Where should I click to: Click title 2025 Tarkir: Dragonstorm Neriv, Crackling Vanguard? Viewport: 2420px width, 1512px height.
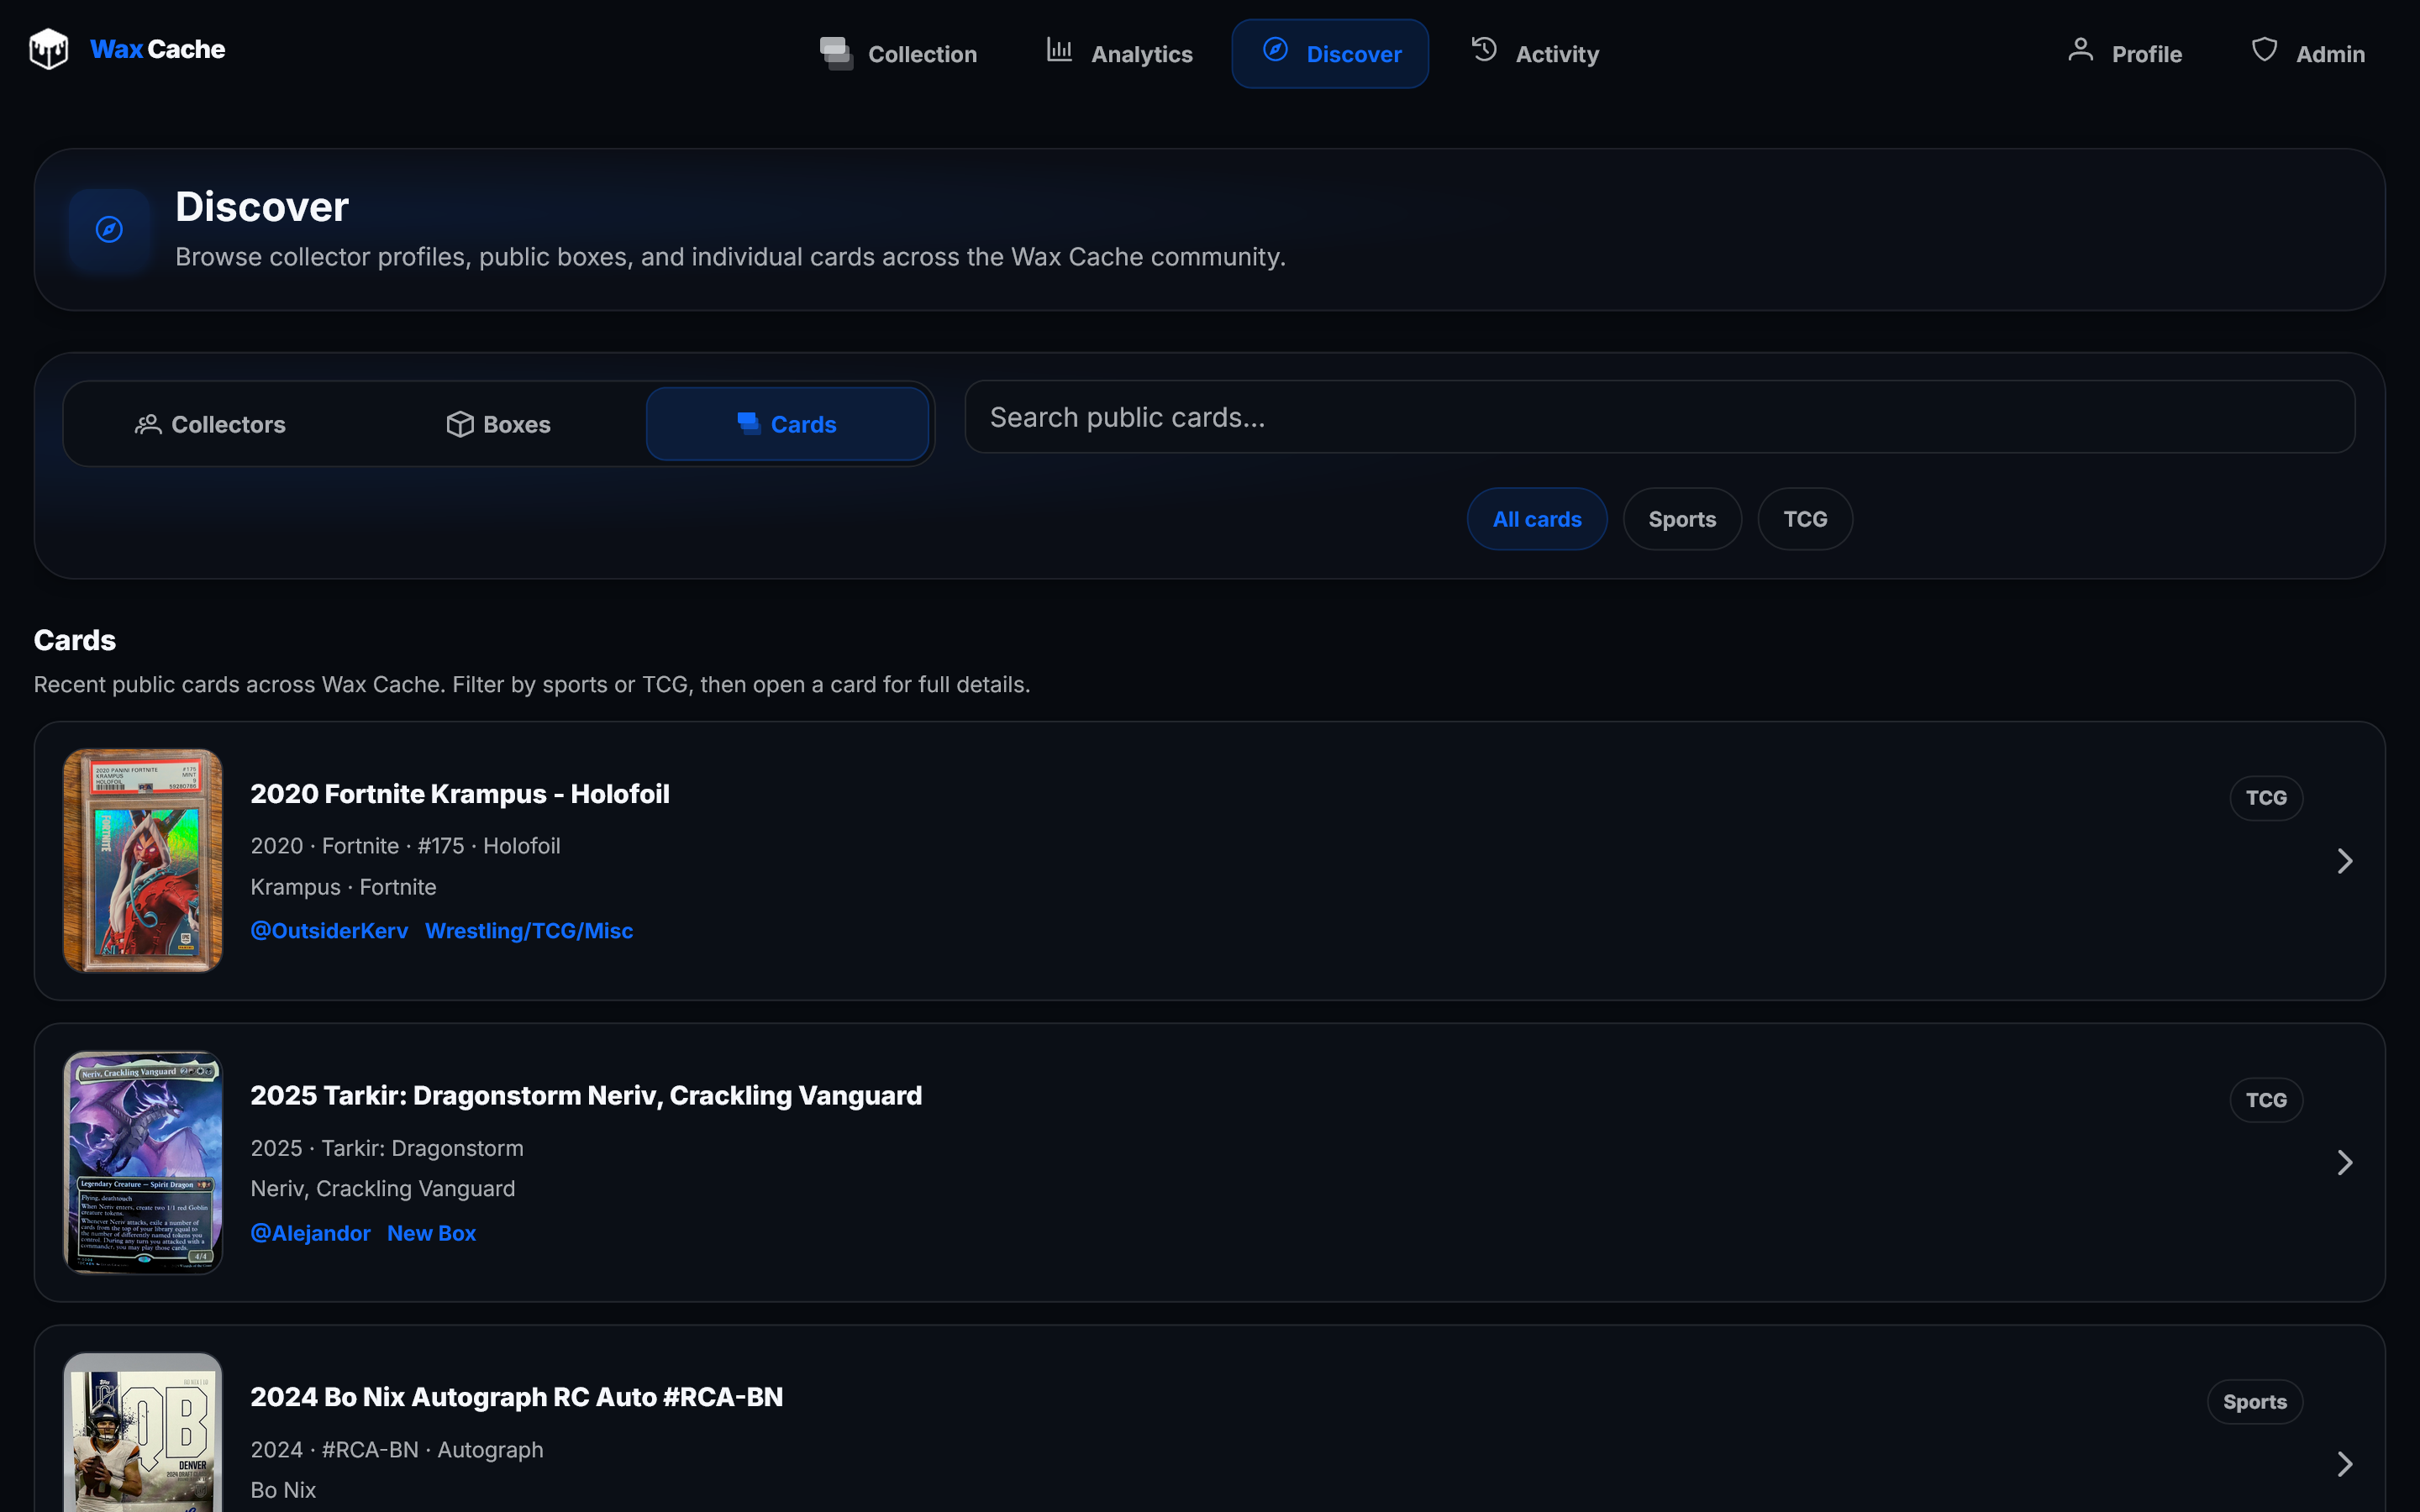(586, 1096)
